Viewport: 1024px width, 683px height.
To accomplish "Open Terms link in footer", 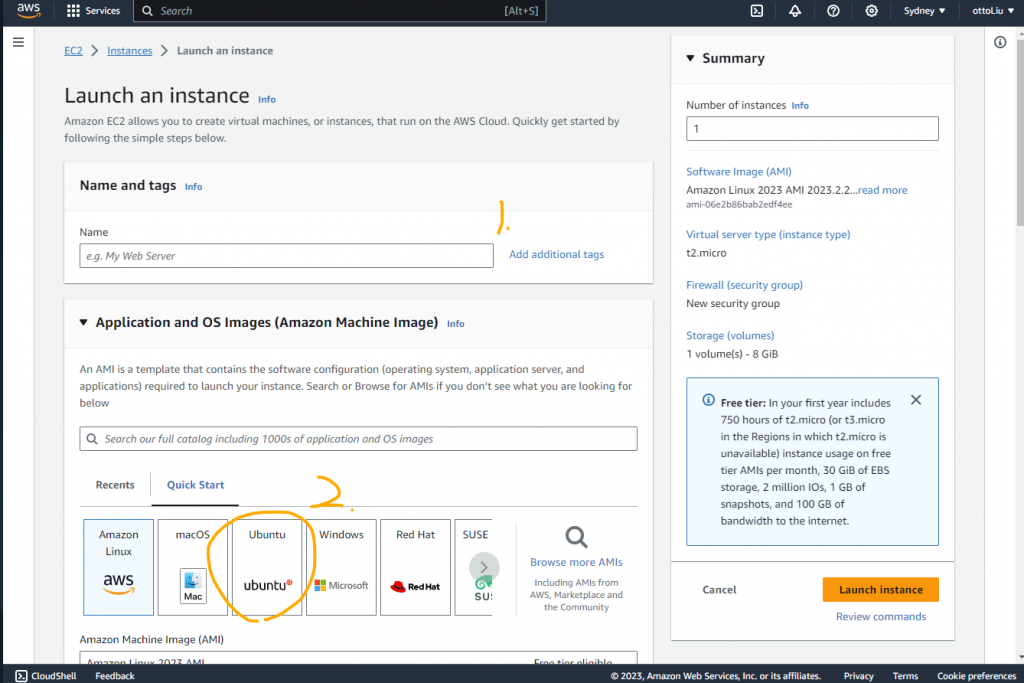I will coord(905,676).
